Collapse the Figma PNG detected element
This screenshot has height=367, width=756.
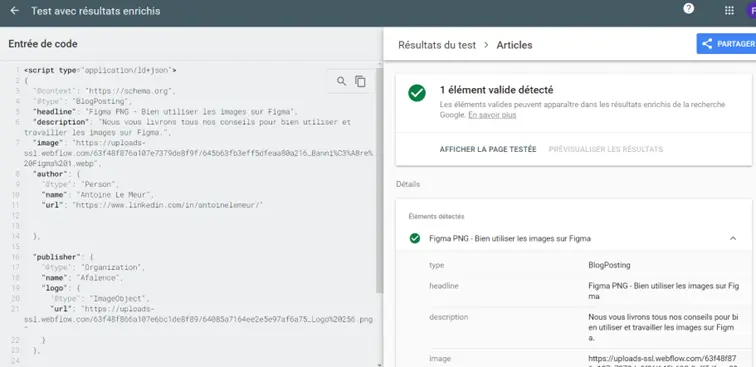click(x=733, y=238)
